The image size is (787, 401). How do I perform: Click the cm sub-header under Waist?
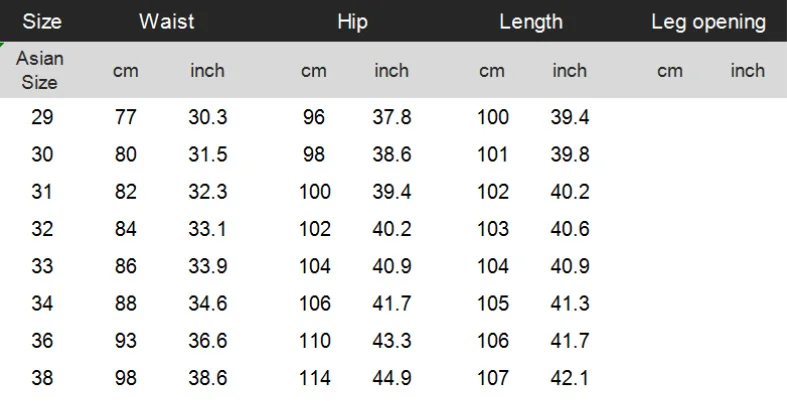click(124, 70)
